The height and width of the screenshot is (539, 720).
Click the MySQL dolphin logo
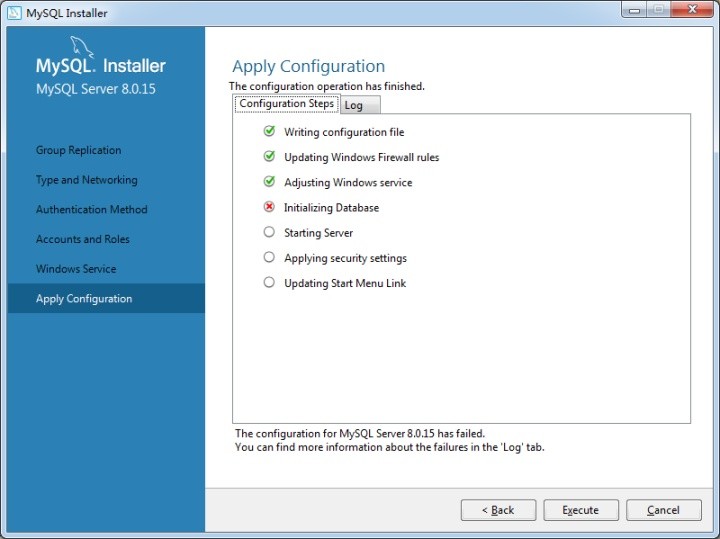(82, 47)
